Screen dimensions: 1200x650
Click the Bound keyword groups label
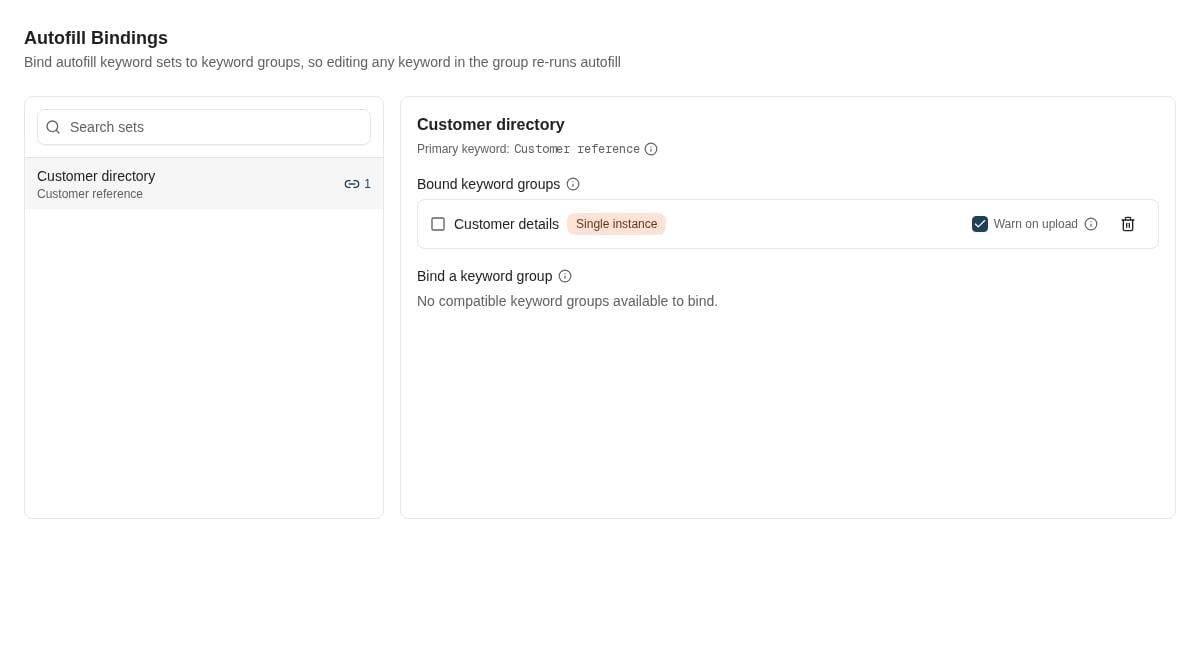[x=489, y=184]
